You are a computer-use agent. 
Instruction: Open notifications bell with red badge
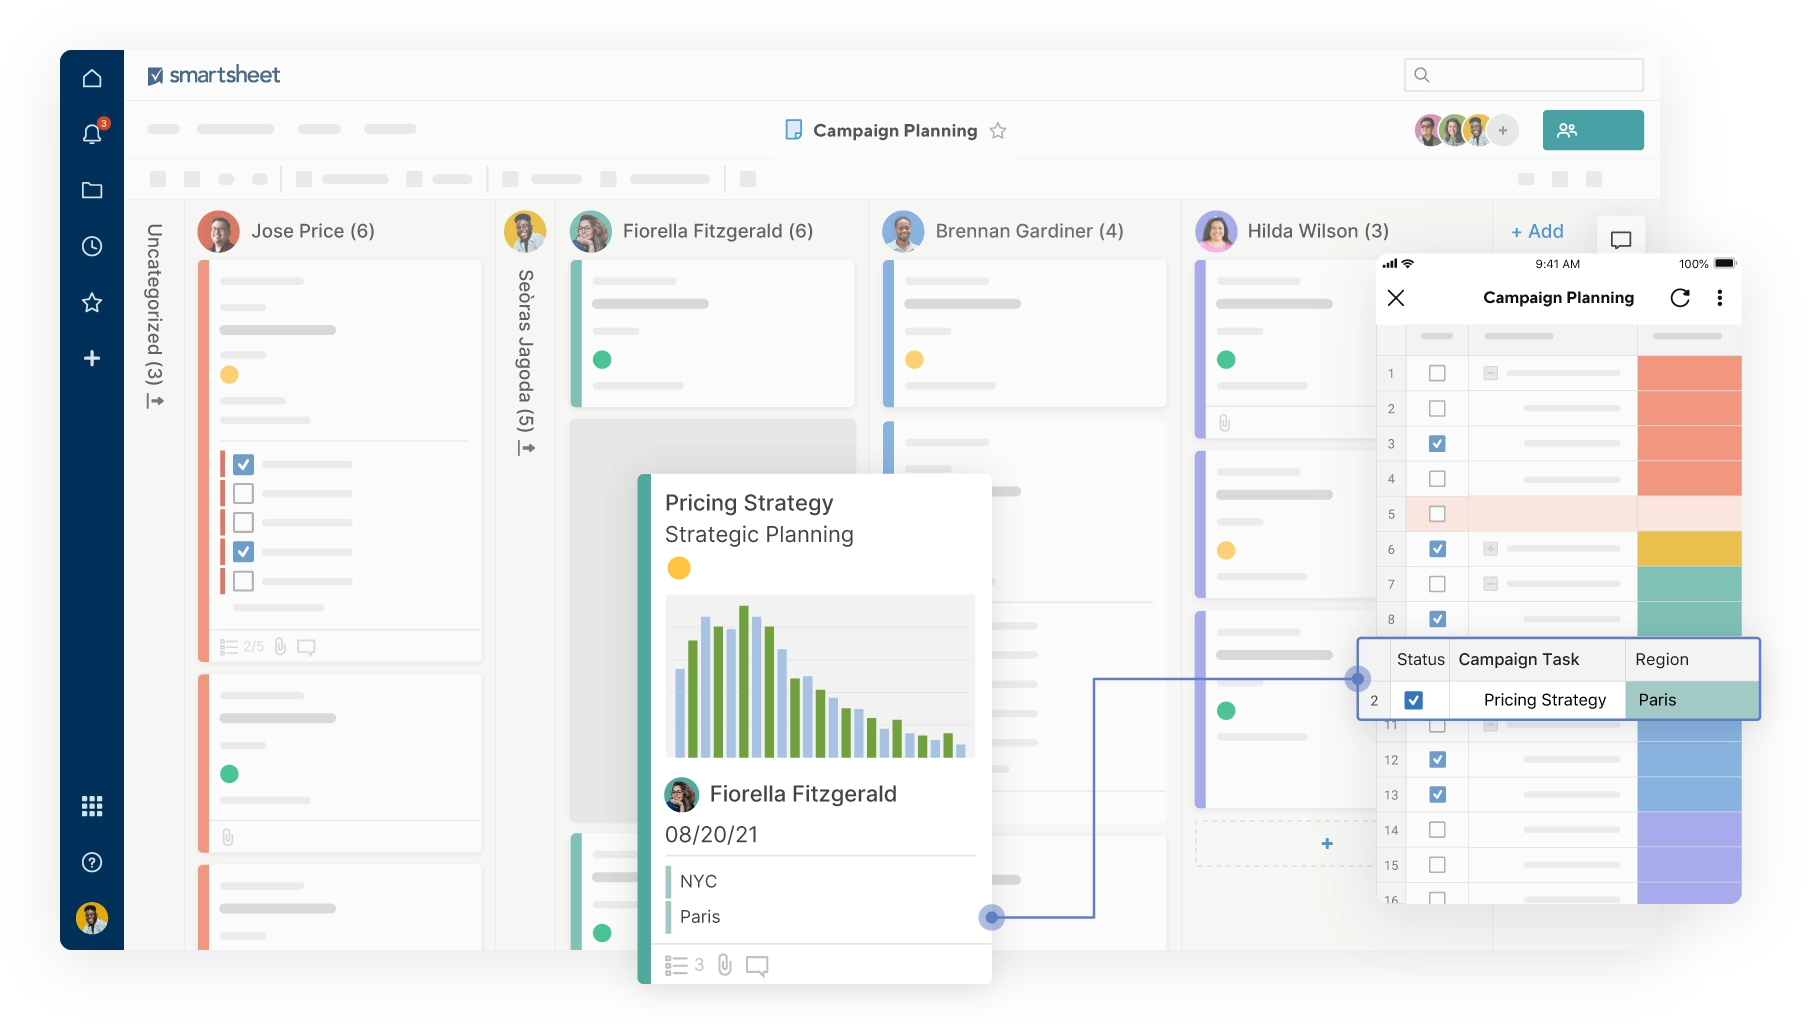click(92, 134)
